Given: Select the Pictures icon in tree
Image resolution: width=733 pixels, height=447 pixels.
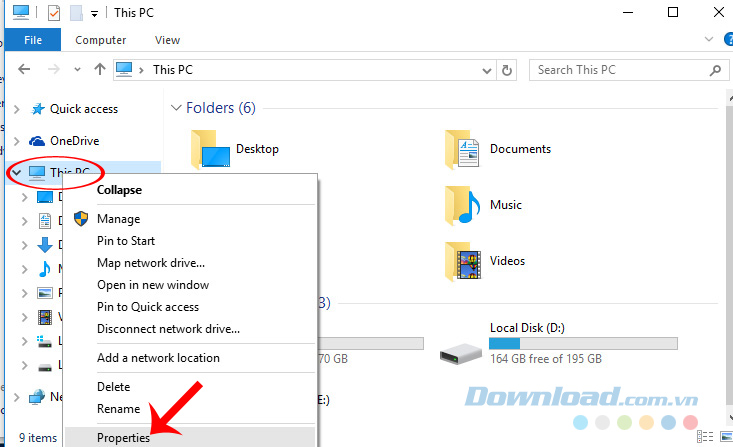Looking at the screenshot, I should coord(45,293).
